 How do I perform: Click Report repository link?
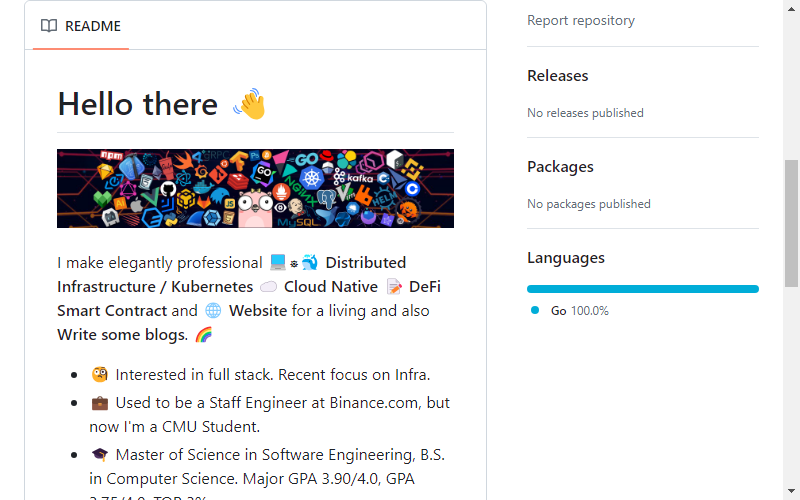coord(581,20)
